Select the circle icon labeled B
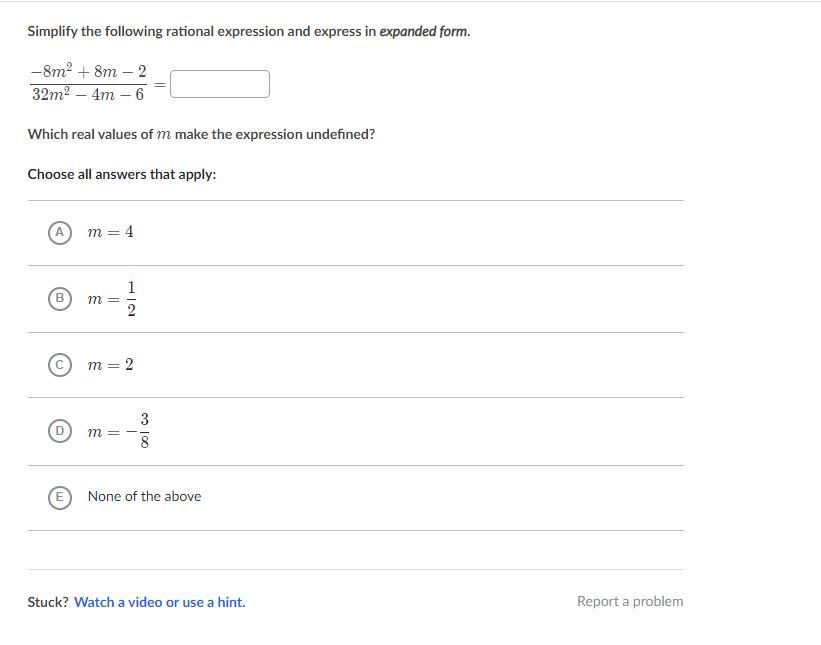 pyautogui.click(x=60, y=299)
